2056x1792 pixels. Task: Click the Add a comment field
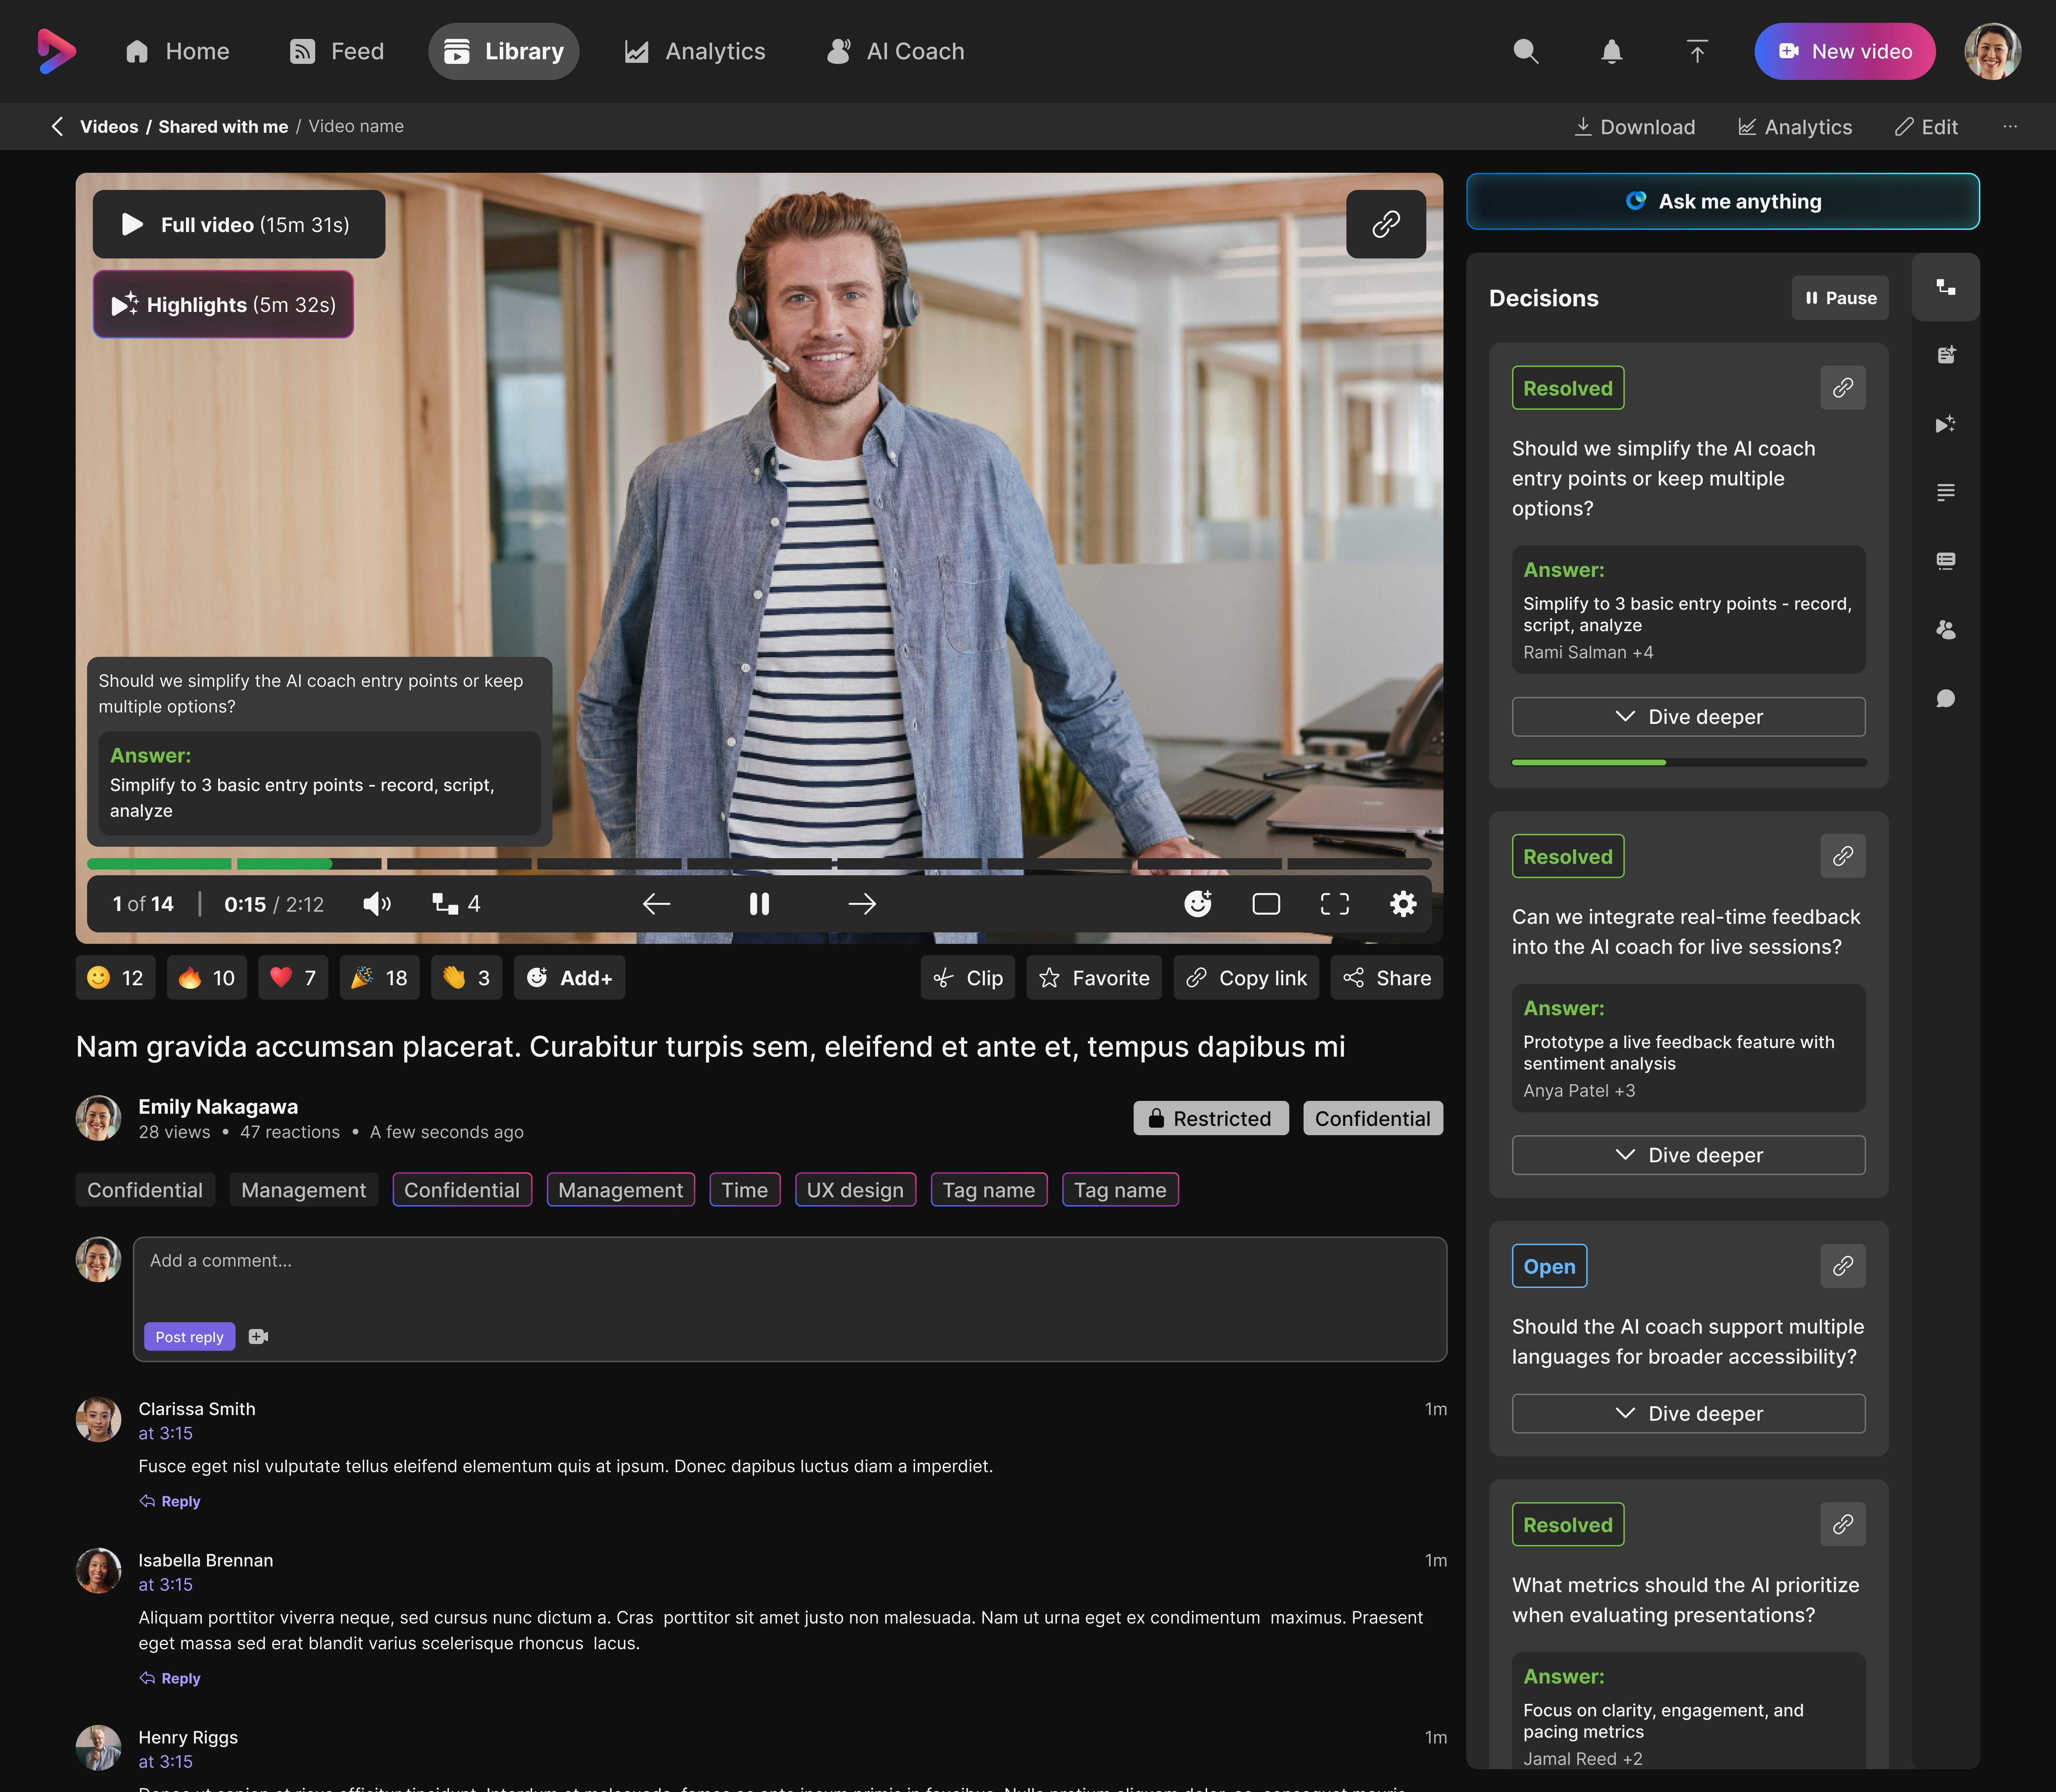click(790, 1299)
